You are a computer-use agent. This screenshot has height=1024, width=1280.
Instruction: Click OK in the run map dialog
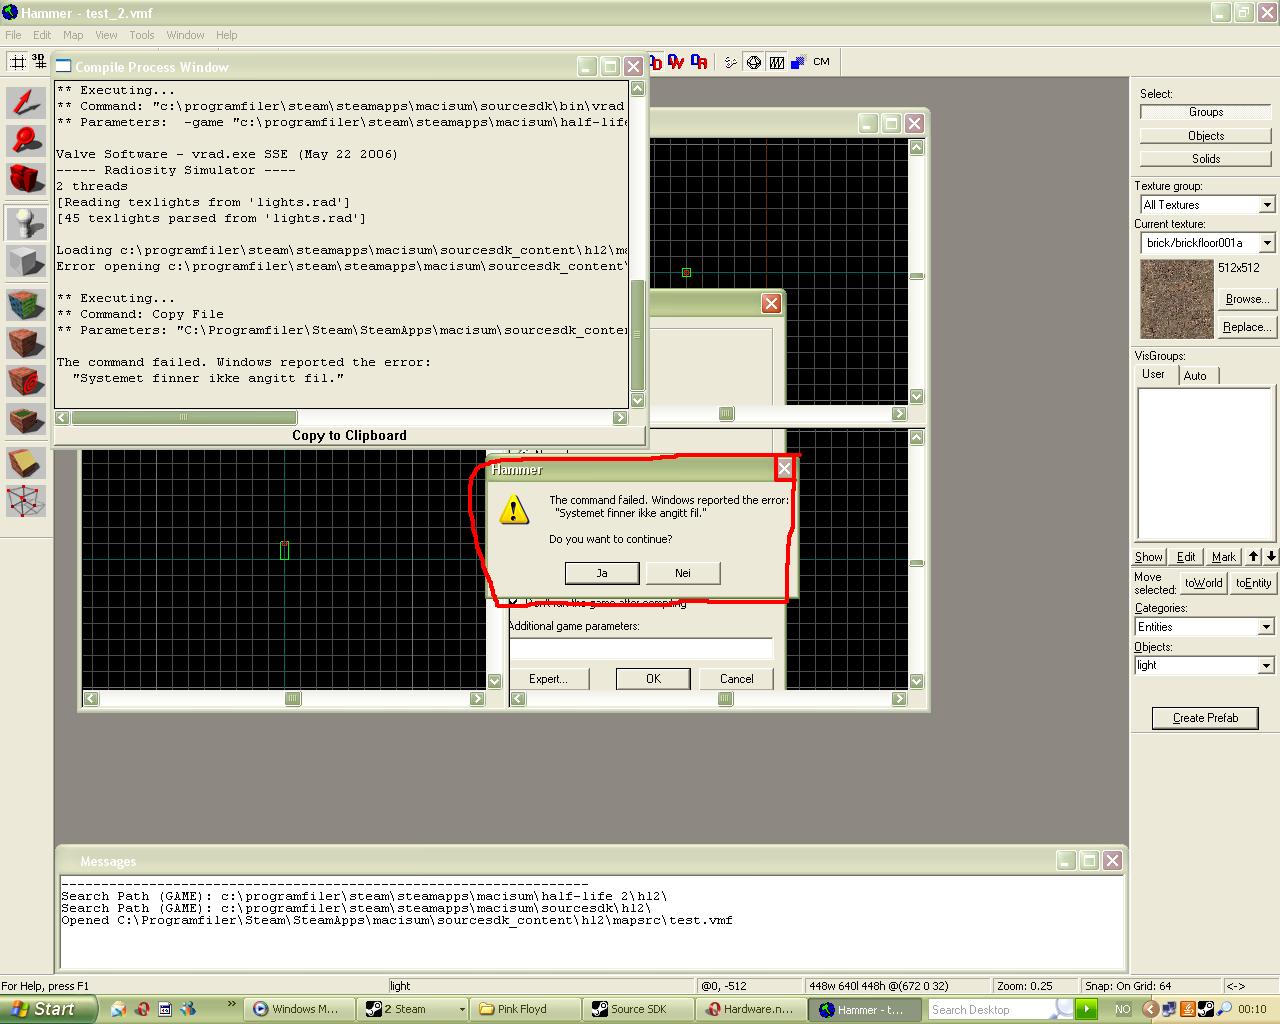[x=653, y=679]
